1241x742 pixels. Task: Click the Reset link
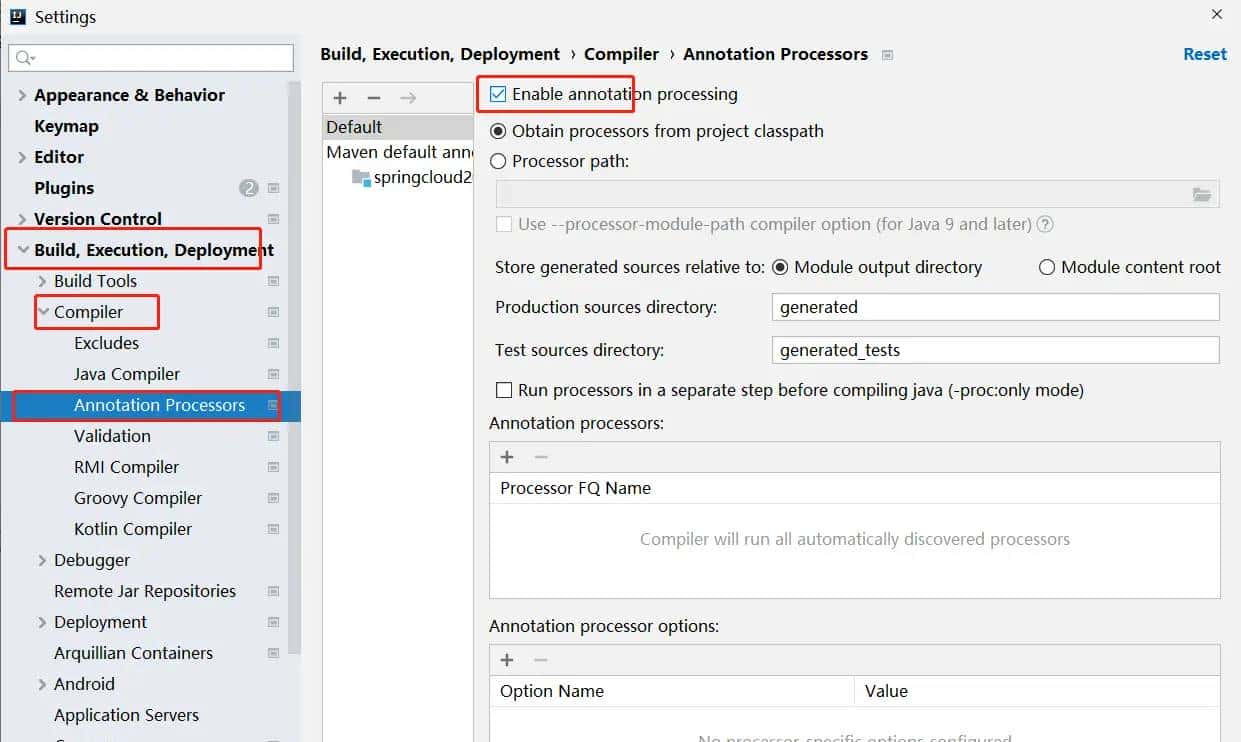click(1204, 54)
